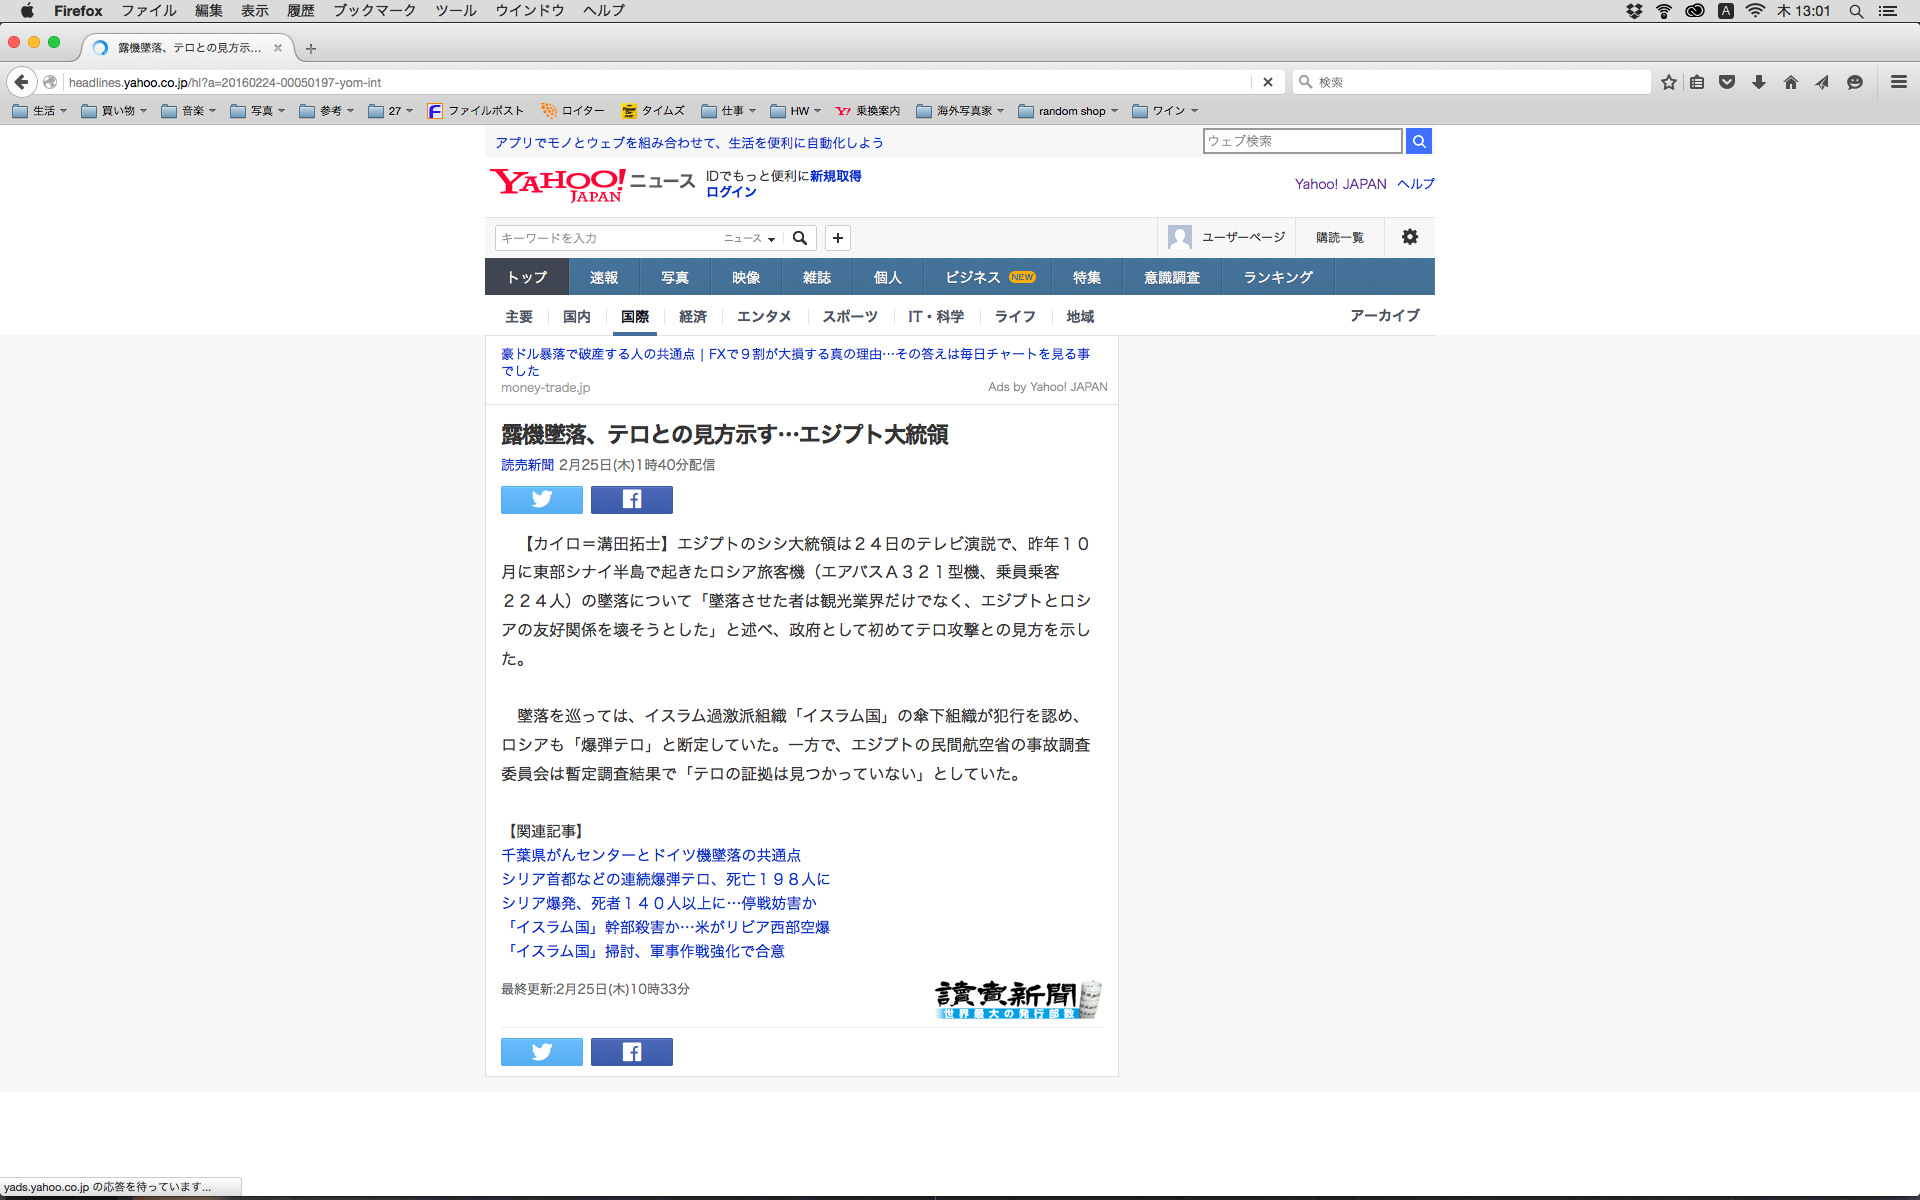Go to Firefox home icon
This screenshot has width=1920, height=1200.
[x=1790, y=82]
